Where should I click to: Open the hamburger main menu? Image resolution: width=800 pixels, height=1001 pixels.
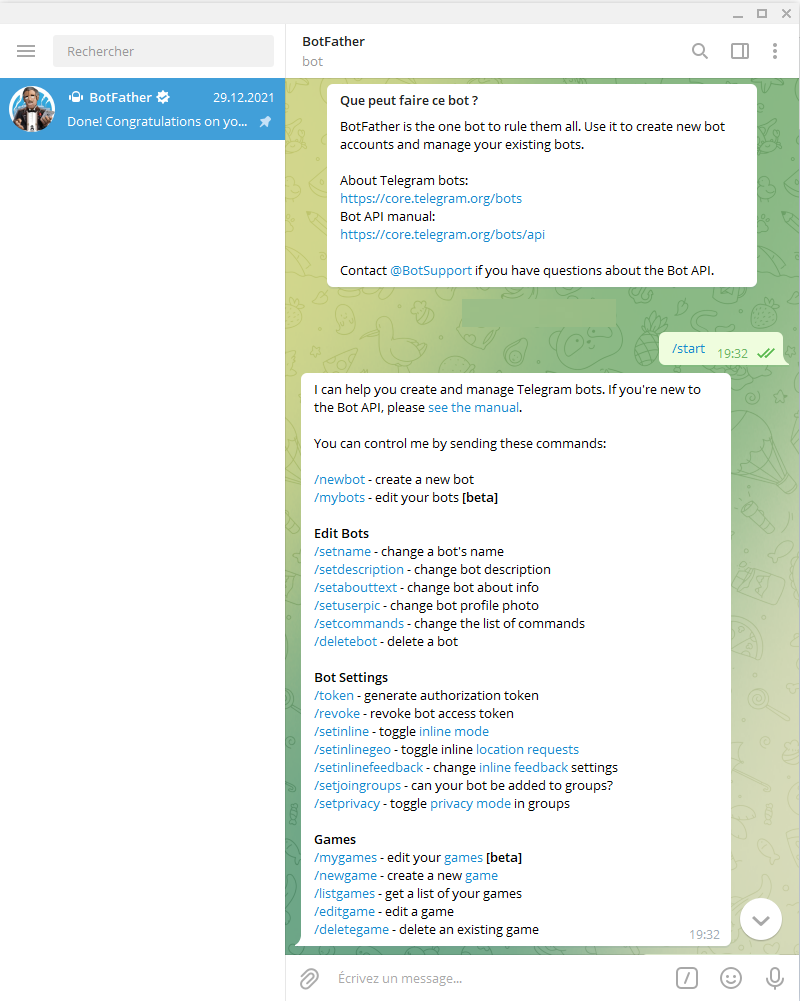point(26,51)
